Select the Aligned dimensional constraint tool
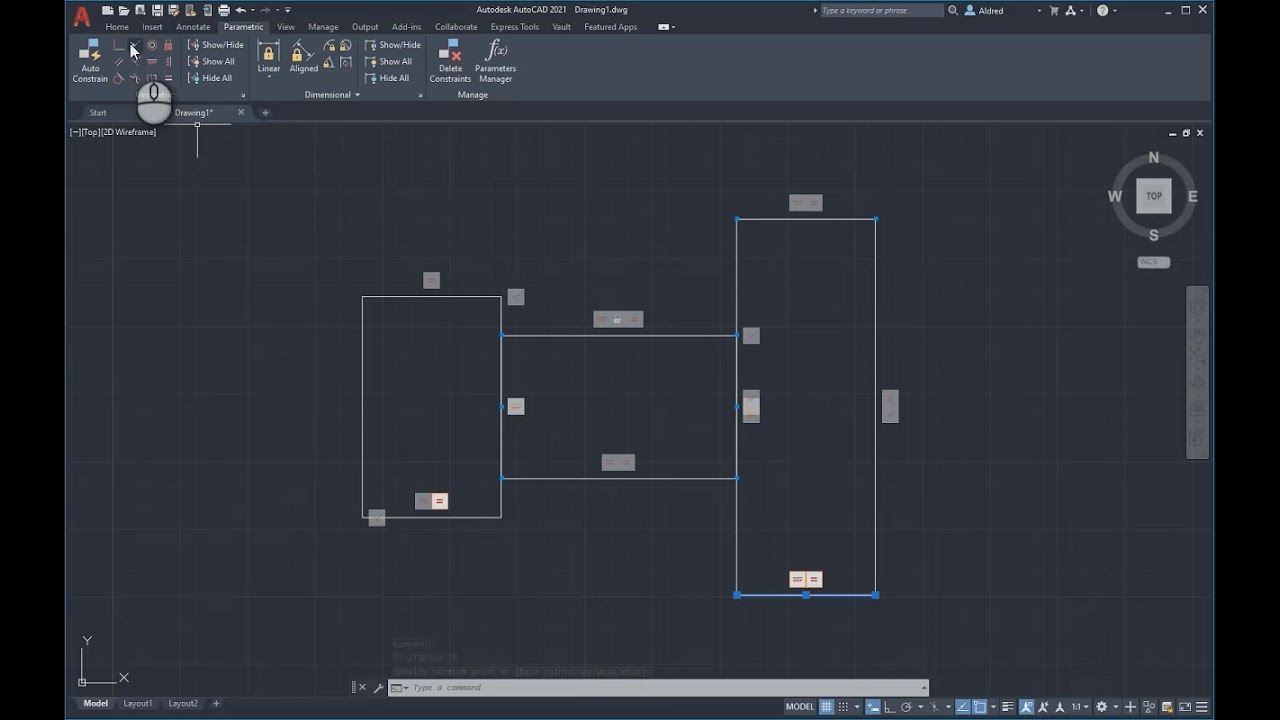This screenshot has height=720, width=1280. pos(303,57)
